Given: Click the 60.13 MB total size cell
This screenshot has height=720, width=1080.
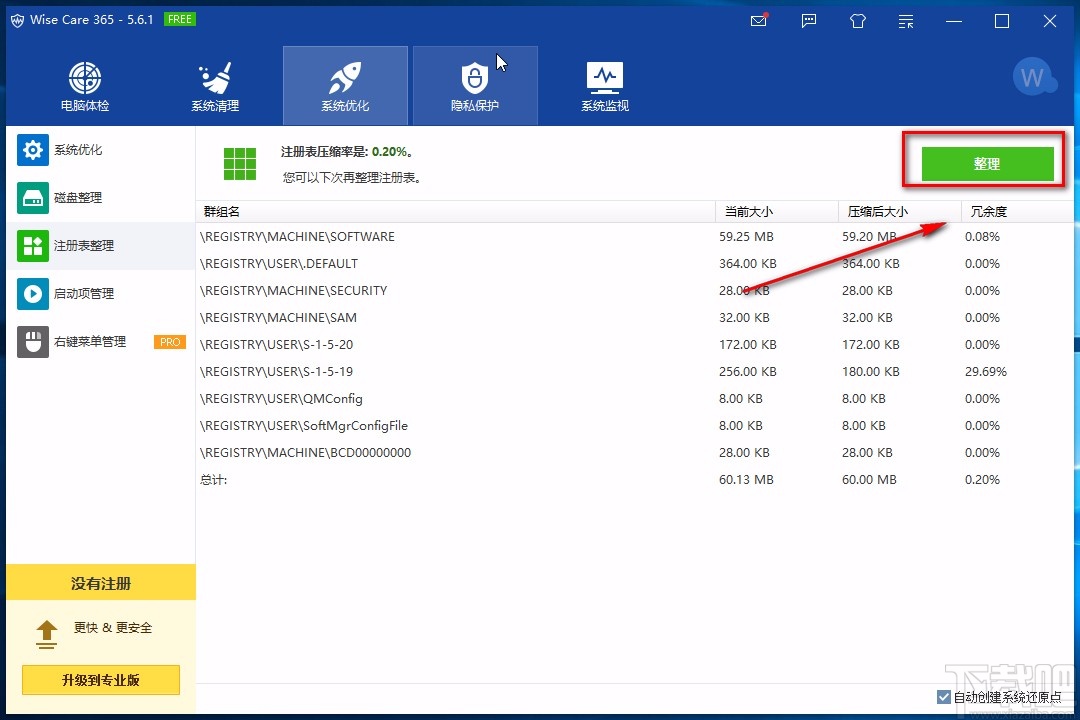Looking at the screenshot, I should (x=746, y=480).
